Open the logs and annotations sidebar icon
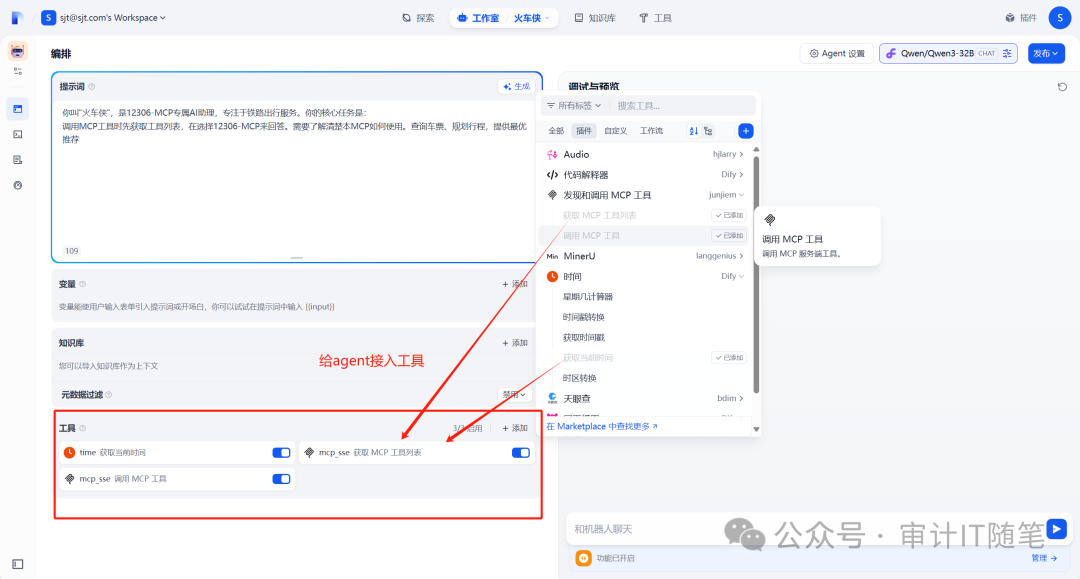Screen dimensions: 1080x579 pos(18,160)
